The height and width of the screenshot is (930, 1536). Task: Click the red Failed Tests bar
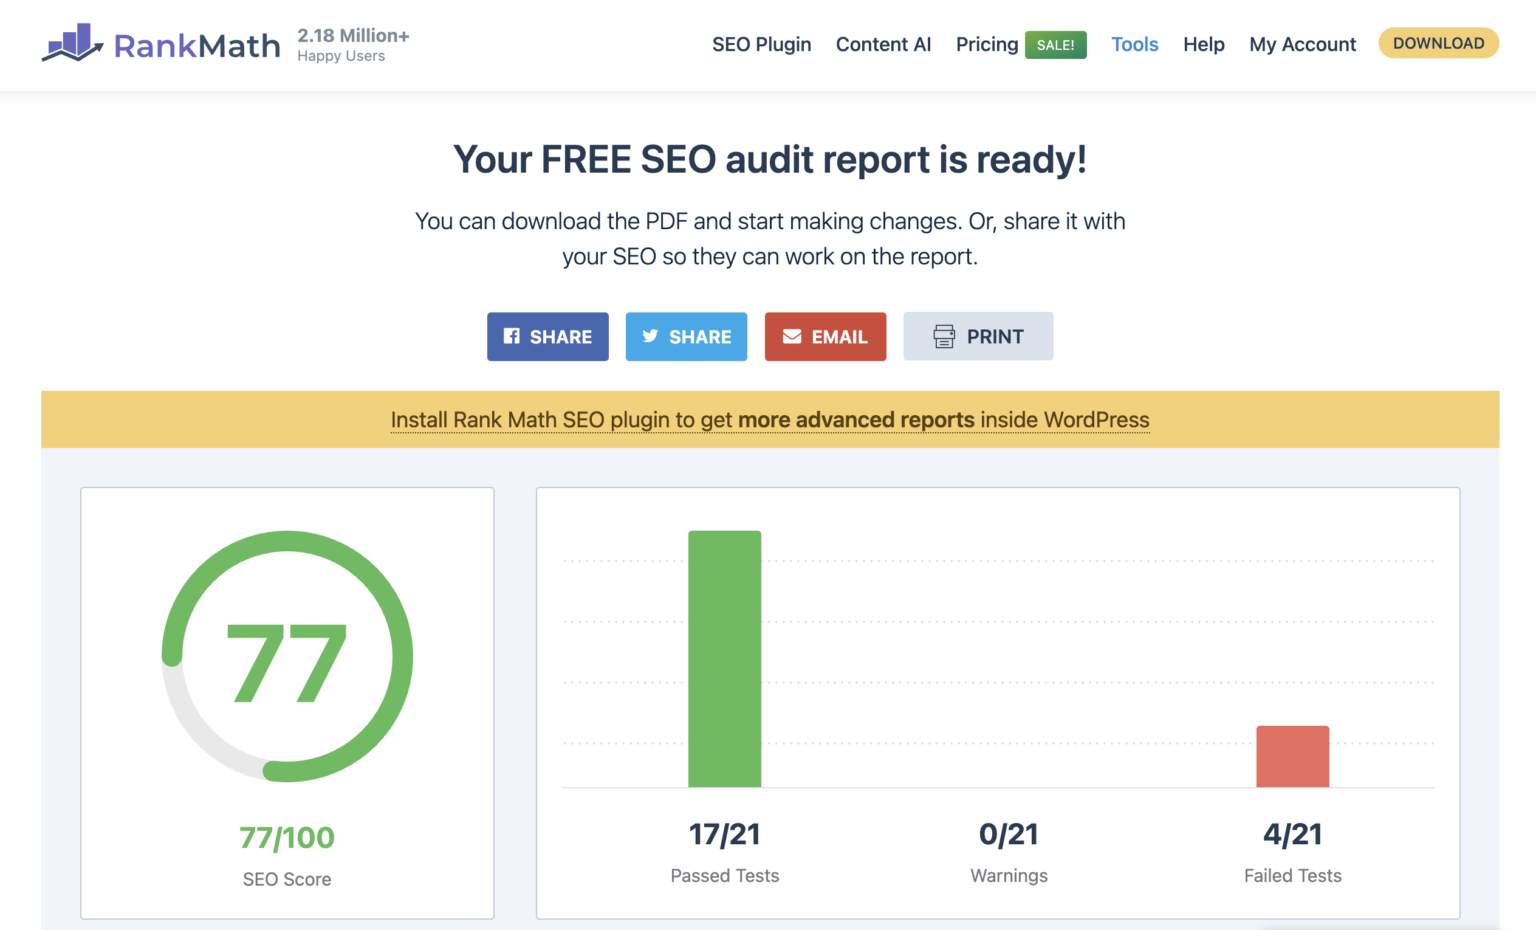pyautogui.click(x=1293, y=755)
